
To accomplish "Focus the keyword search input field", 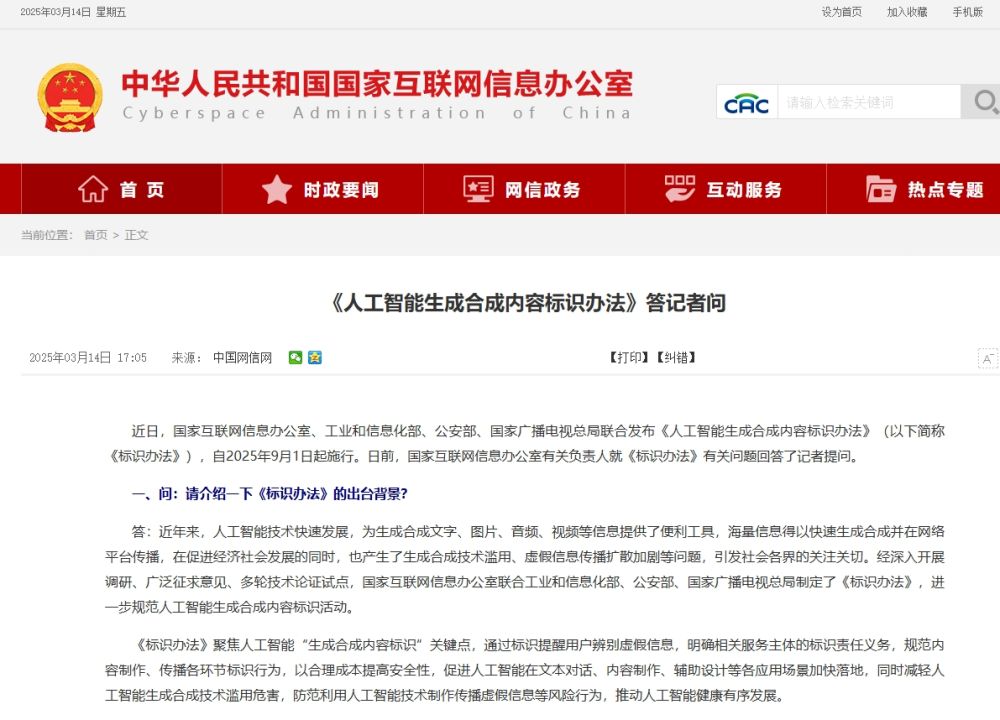I will (868, 102).
